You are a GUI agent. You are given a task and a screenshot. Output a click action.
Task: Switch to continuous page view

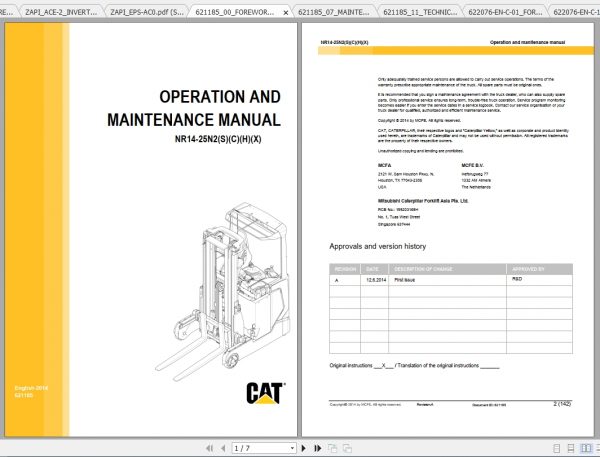[x=571, y=448]
